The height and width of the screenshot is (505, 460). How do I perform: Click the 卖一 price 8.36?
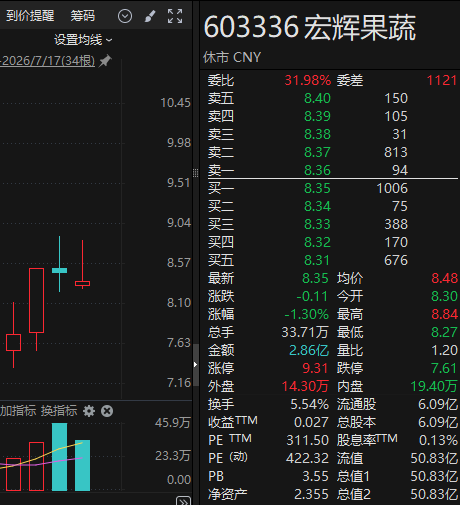[x=317, y=170]
